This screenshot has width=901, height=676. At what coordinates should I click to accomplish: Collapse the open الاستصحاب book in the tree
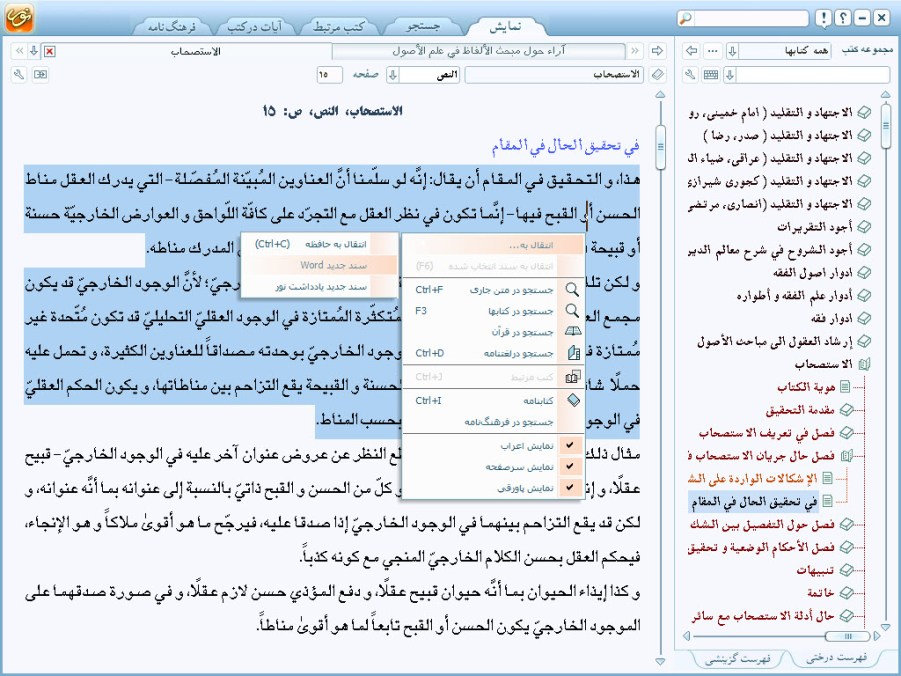click(x=864, y=364)
